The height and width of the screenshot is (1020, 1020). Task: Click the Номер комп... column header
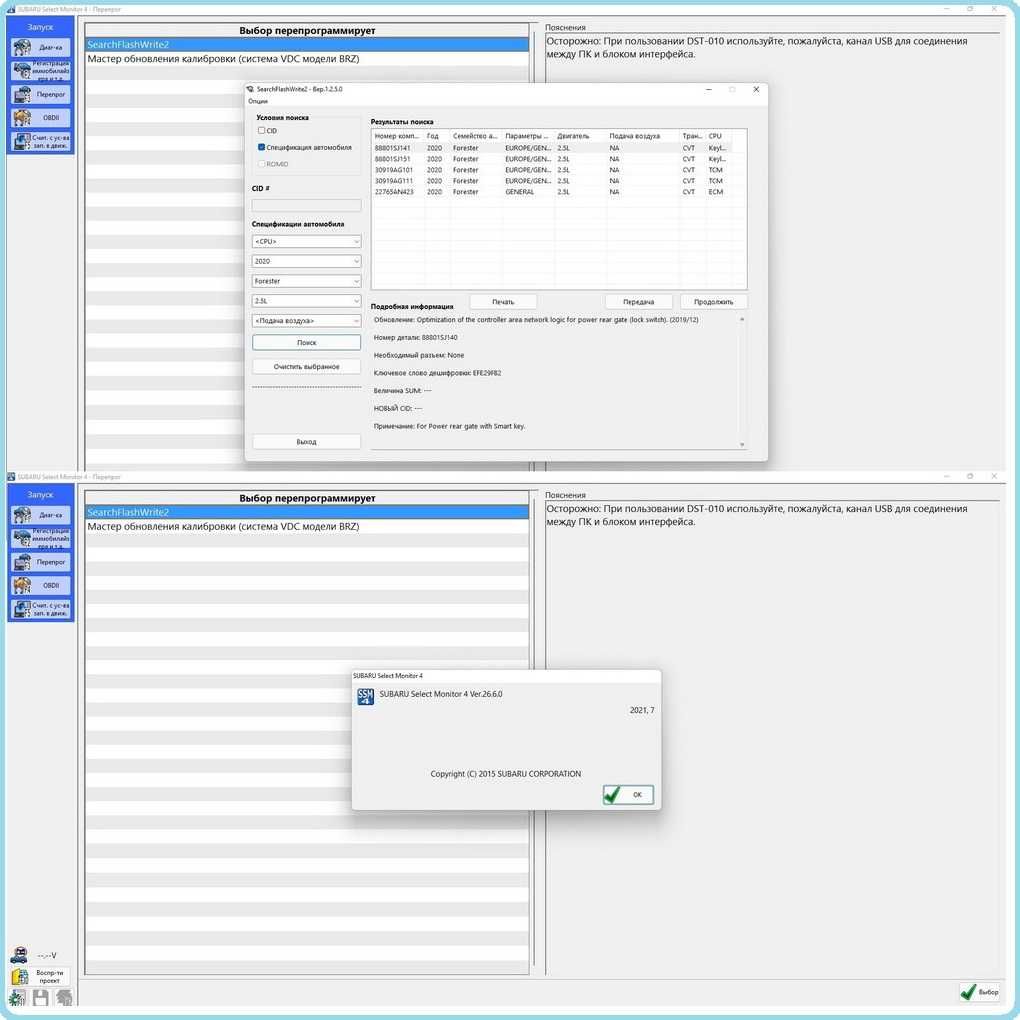click(x=398, y=136)
